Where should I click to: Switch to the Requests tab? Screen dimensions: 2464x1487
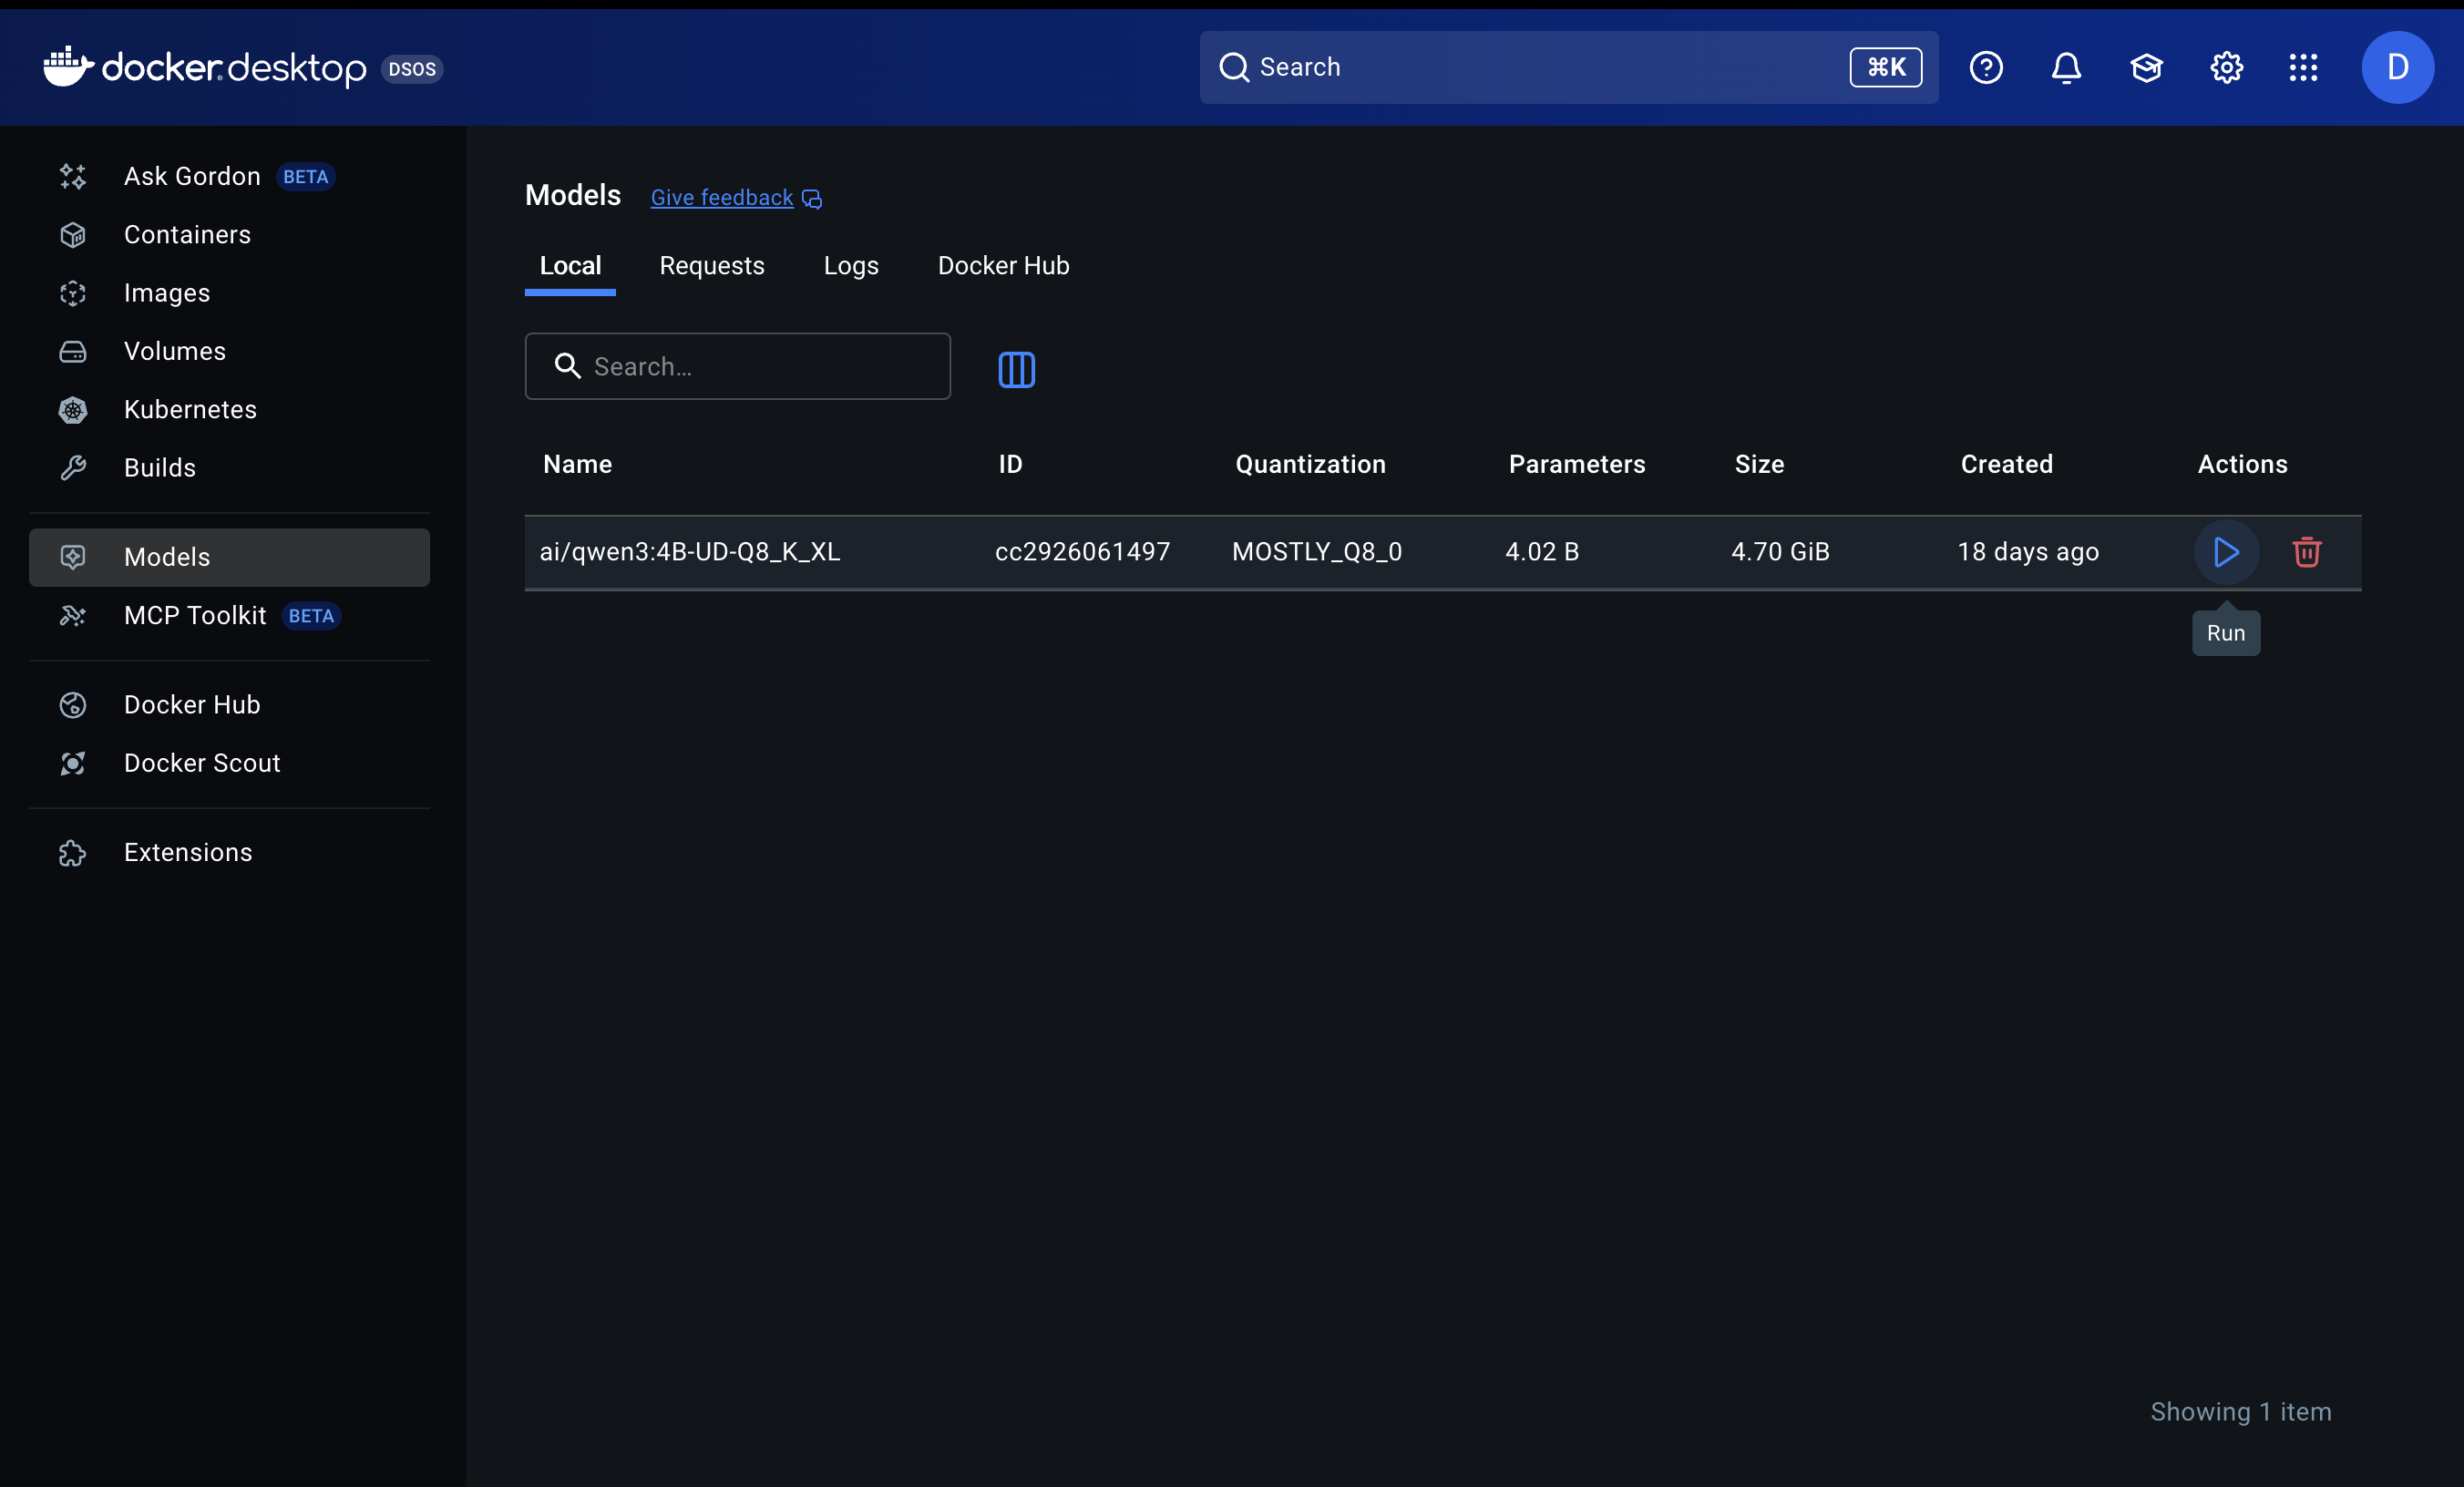click(711, 265)
